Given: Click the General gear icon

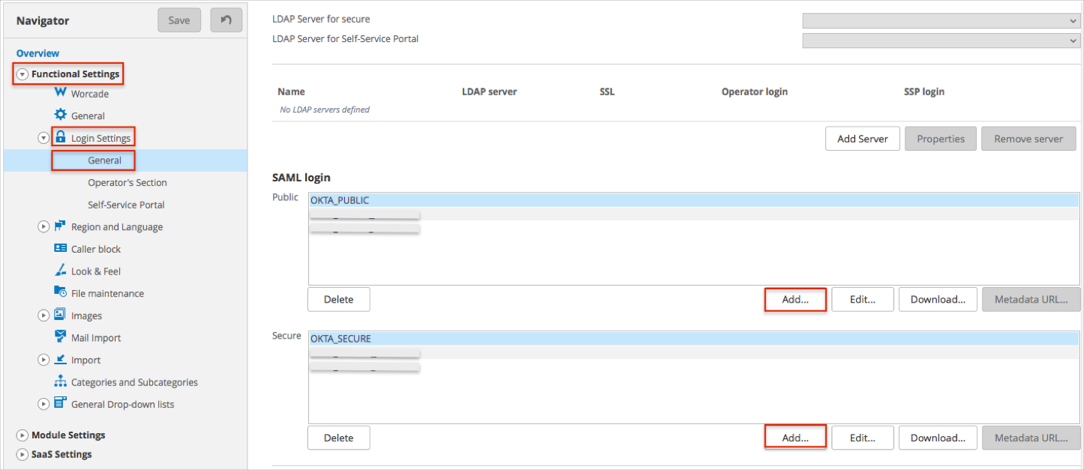Looking at the screenshot, I should click(60, 115).
